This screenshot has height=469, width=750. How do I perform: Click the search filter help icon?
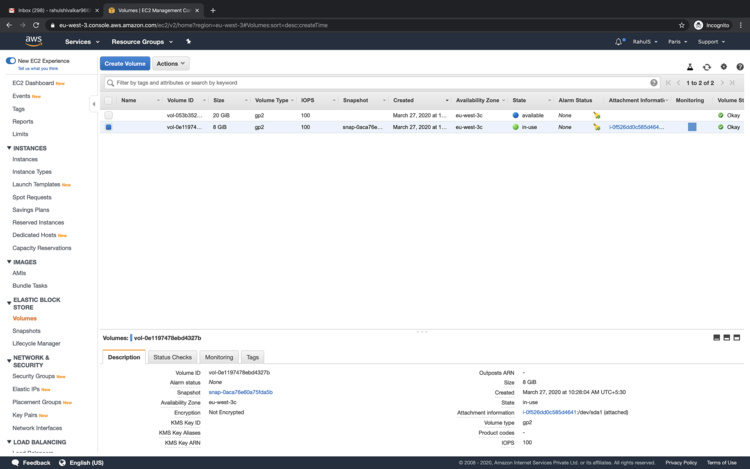[654, 83]
